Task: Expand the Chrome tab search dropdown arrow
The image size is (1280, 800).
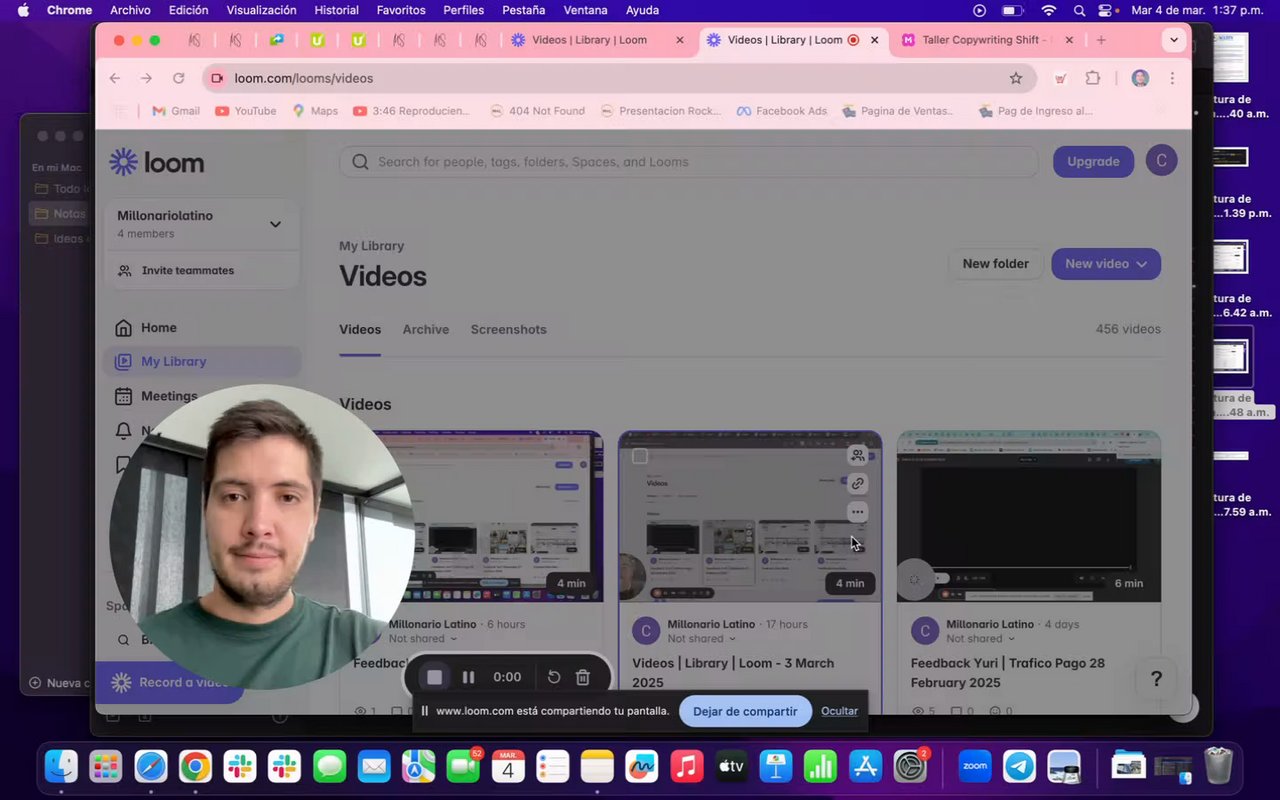Action: tap(1174, 40)
